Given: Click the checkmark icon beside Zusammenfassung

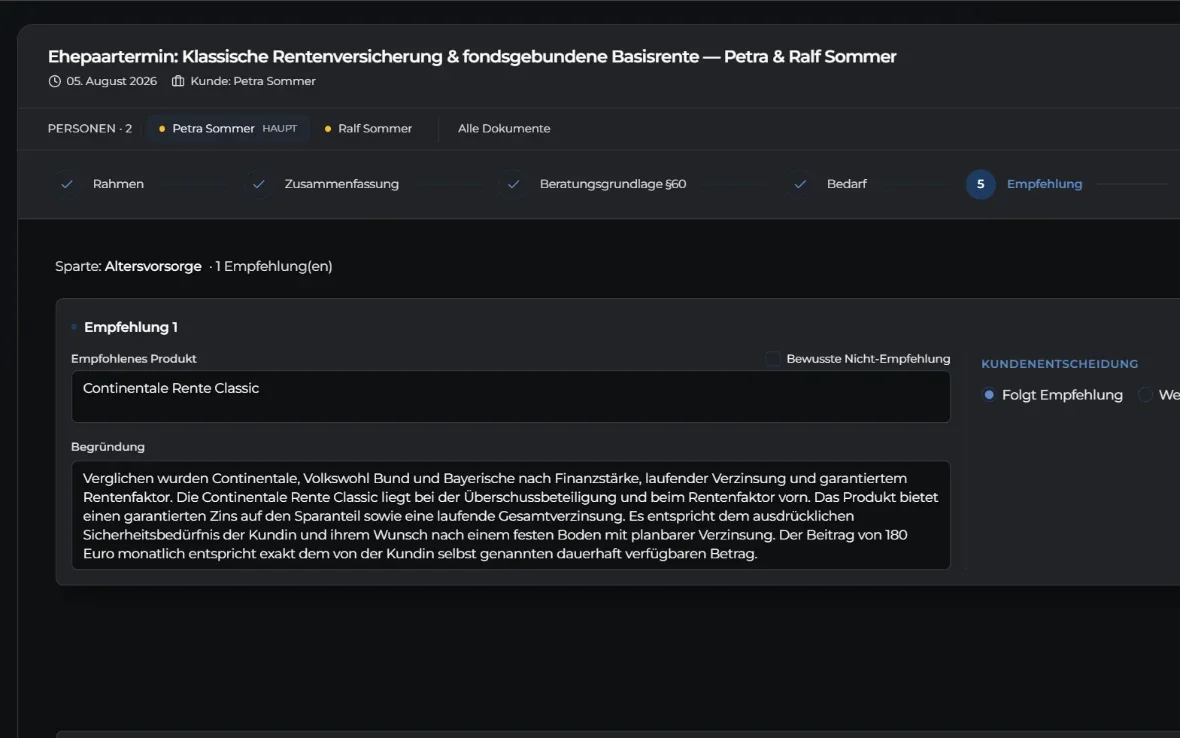Looking at the screenshot, I should [259, 184].
